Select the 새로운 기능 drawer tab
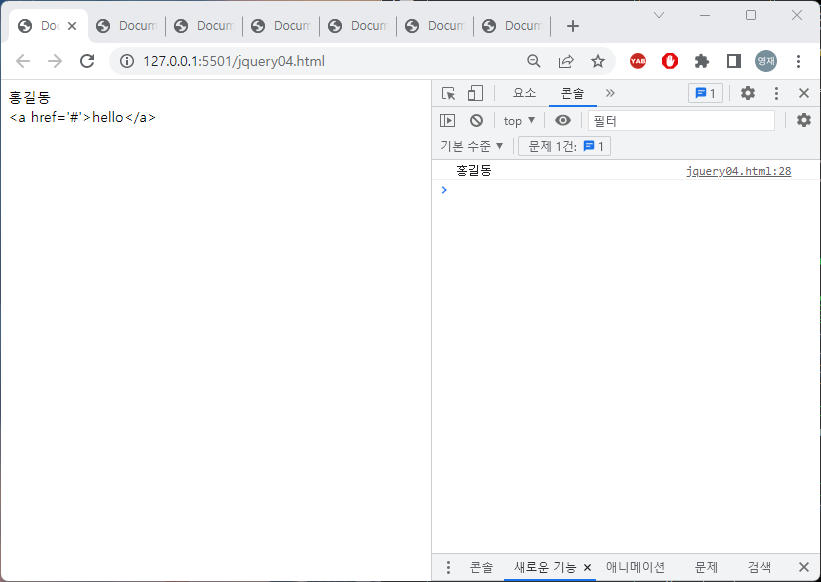 (x=545, y=567)
